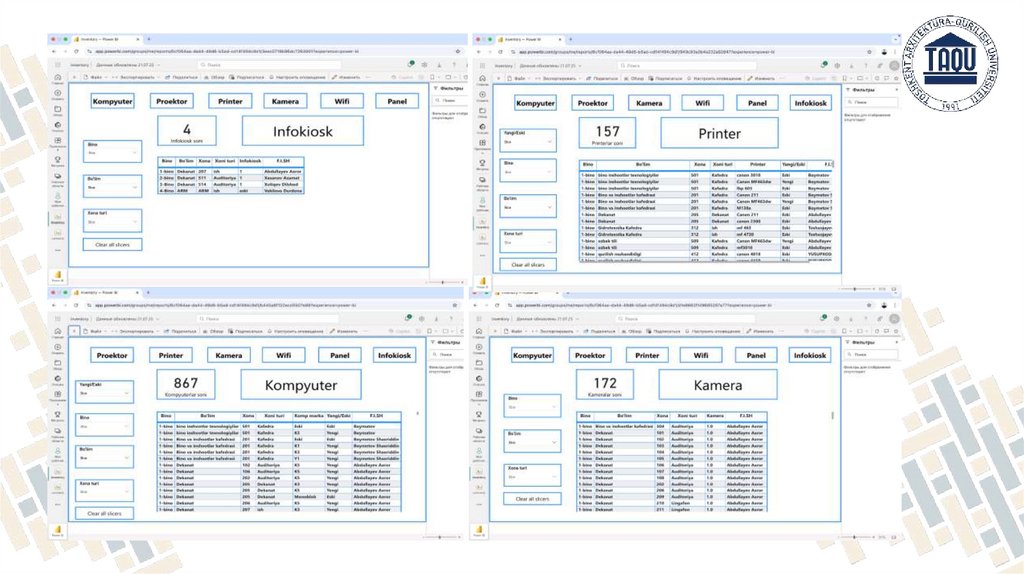
Task: Expand the Xona turi slicer on Kompyuter report
Action: pyautogui.click(x=104, y=489)
